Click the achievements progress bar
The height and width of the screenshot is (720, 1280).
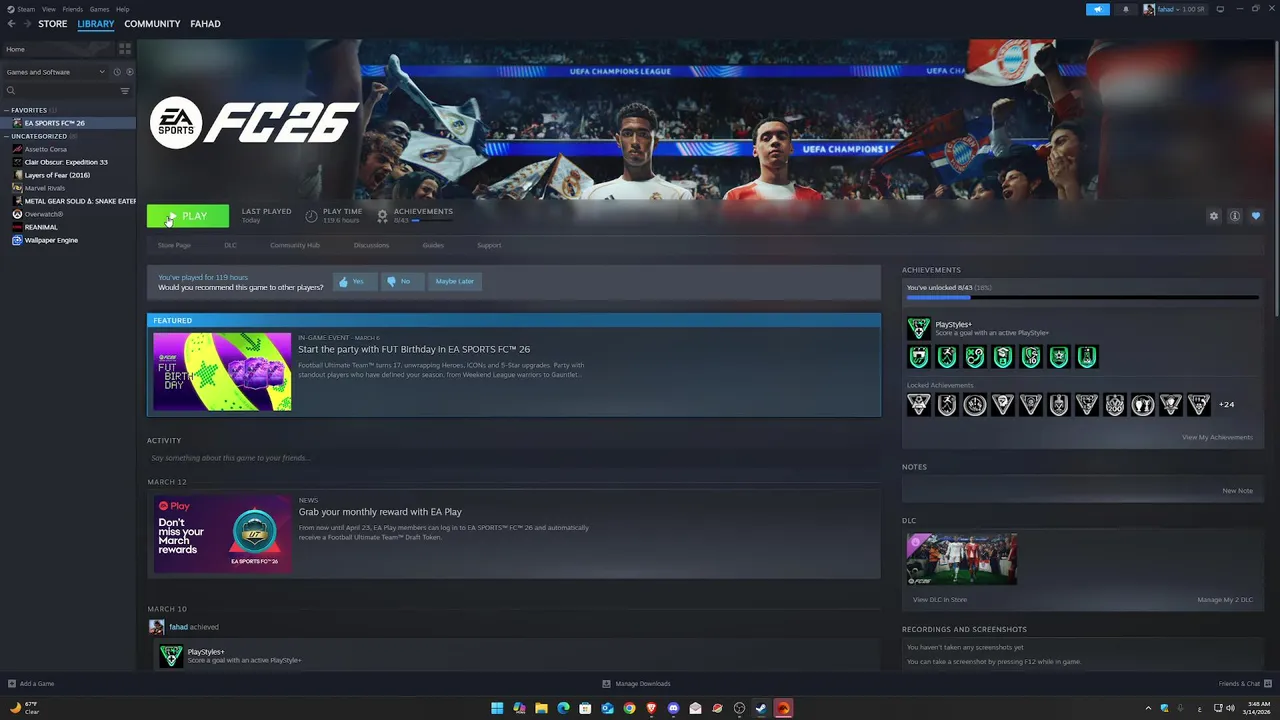(1082, 298)
